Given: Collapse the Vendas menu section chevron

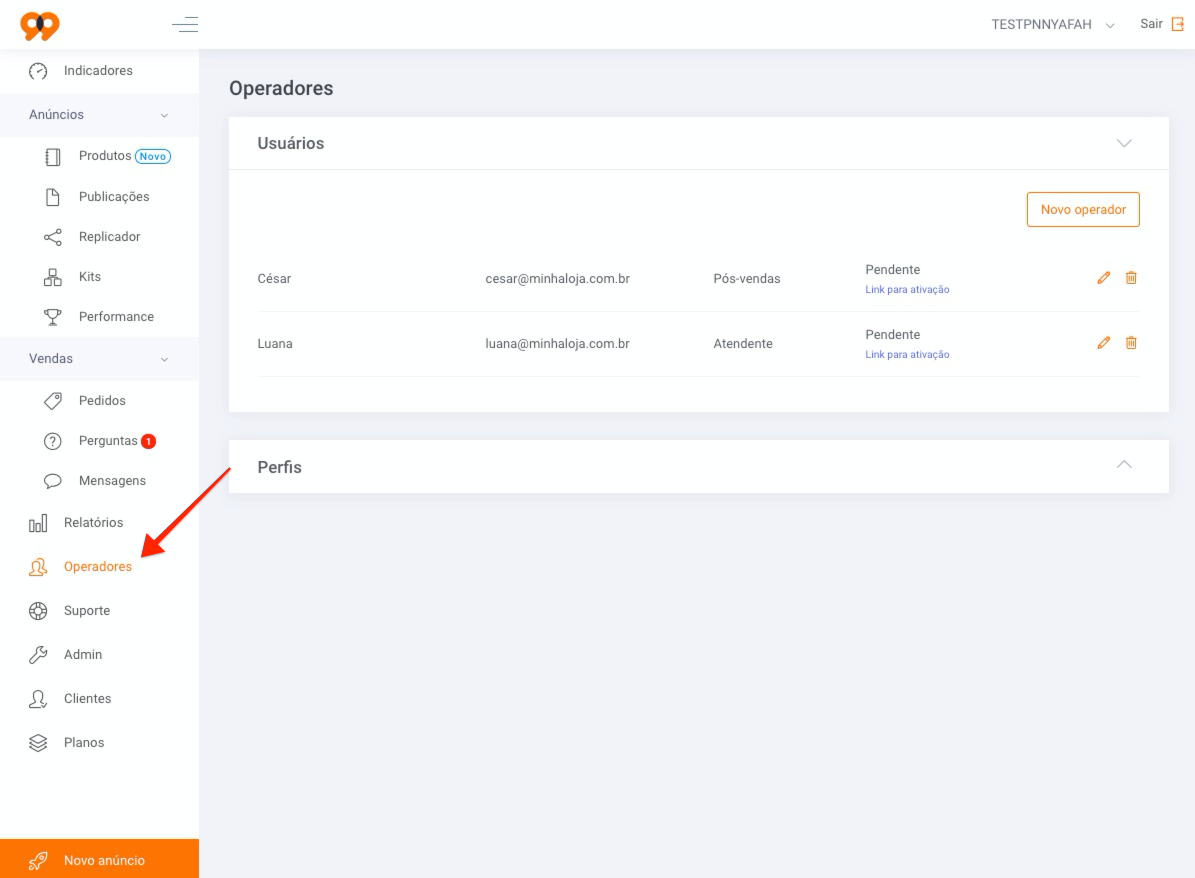Looking at the screenshot, I should coord(164,359).
